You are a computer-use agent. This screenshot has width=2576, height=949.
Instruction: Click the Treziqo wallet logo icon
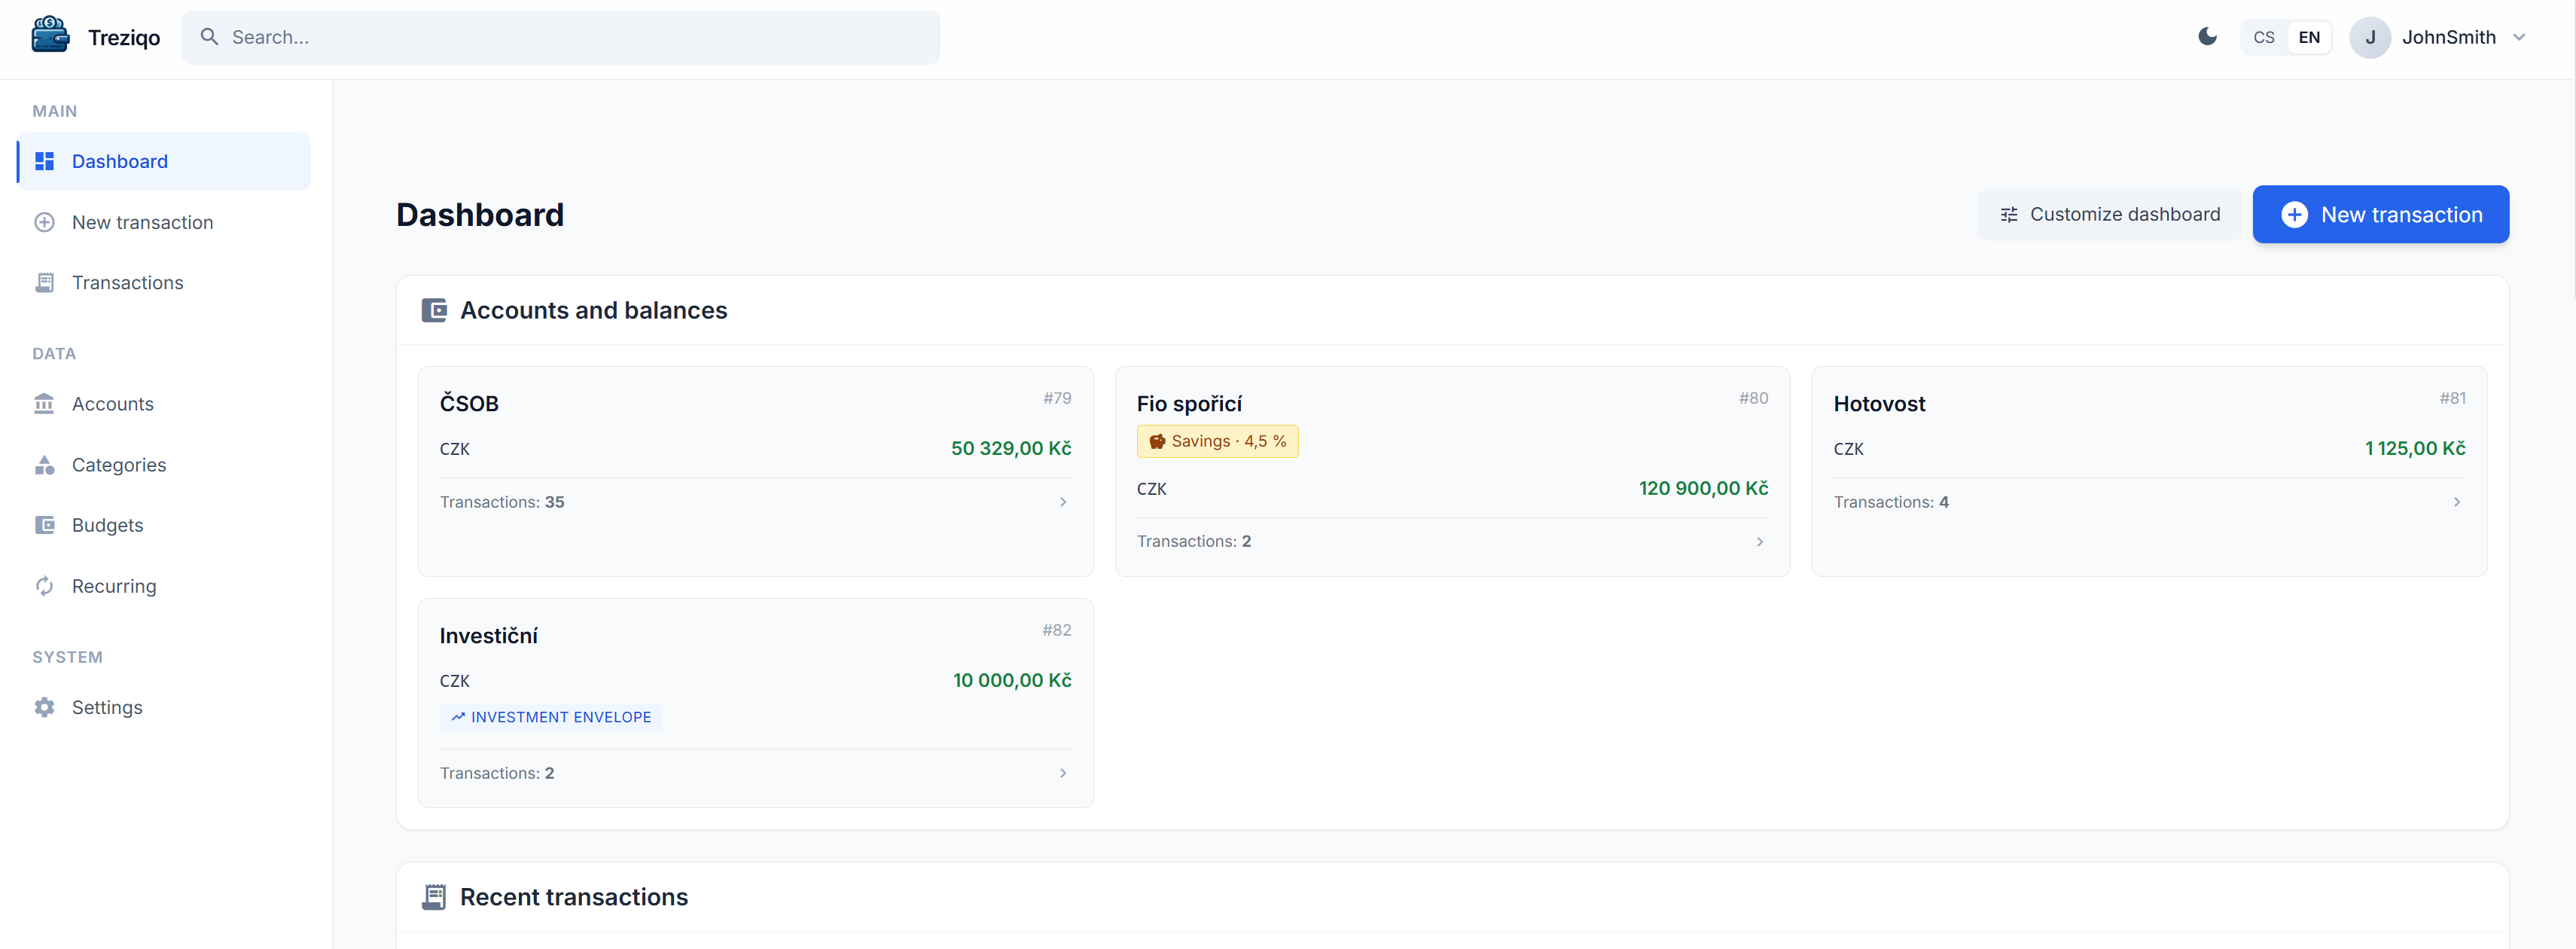coord(50,35)
